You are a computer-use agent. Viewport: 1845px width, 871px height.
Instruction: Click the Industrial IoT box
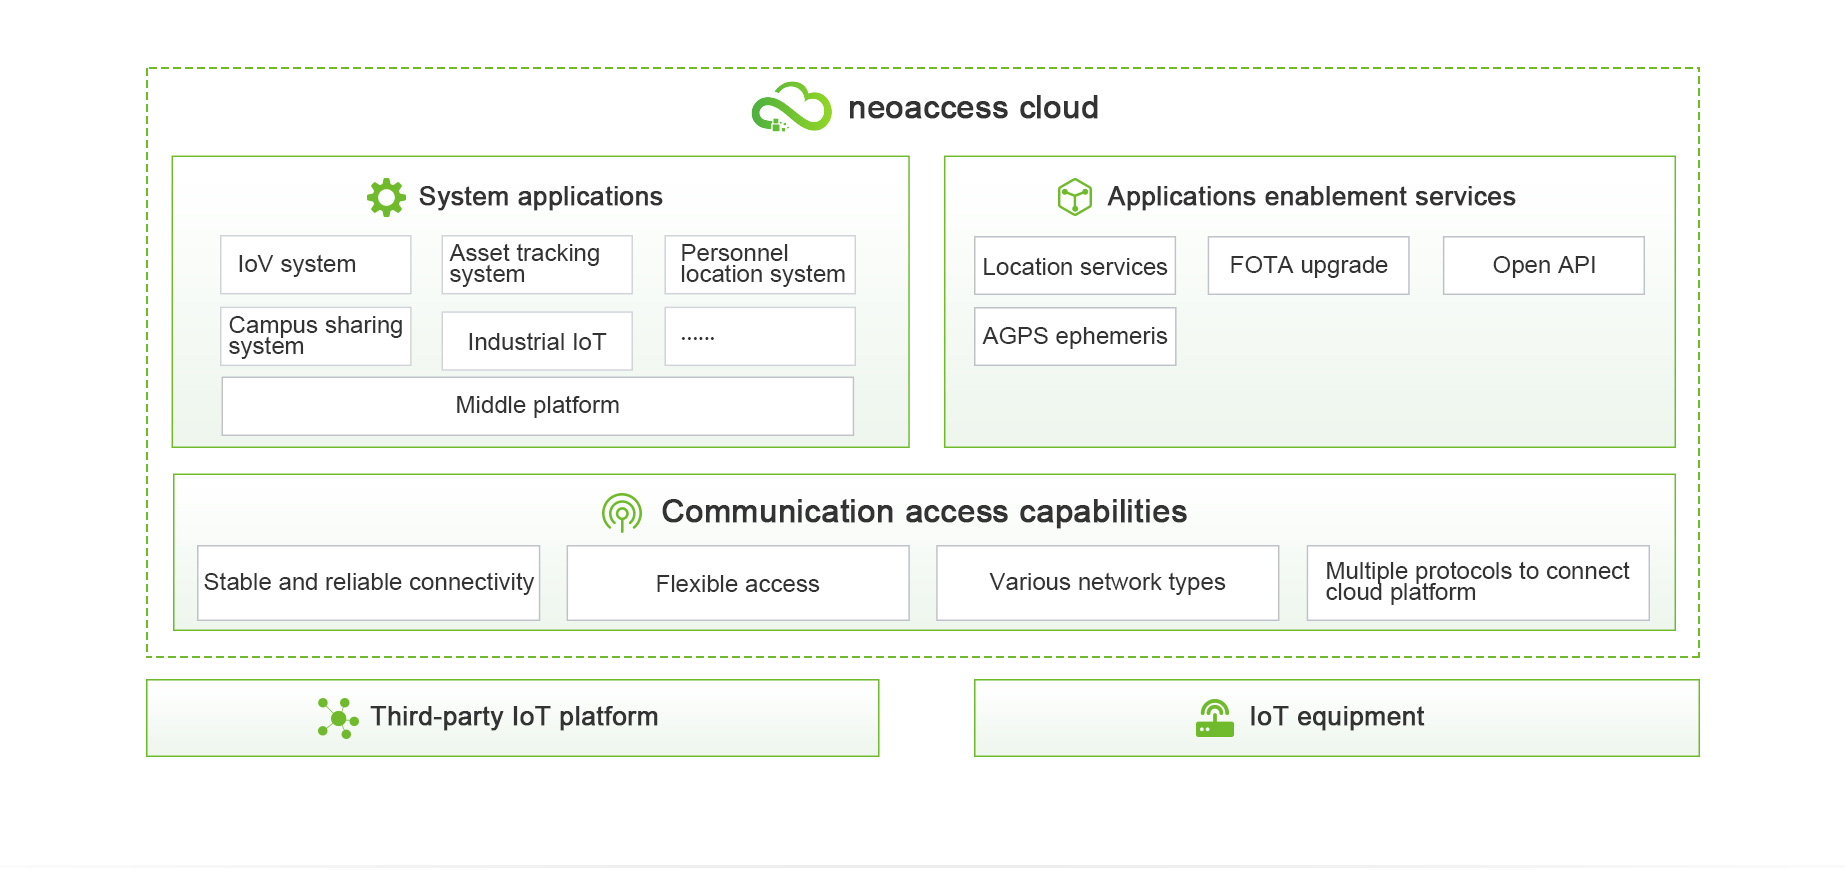[537, 341]
